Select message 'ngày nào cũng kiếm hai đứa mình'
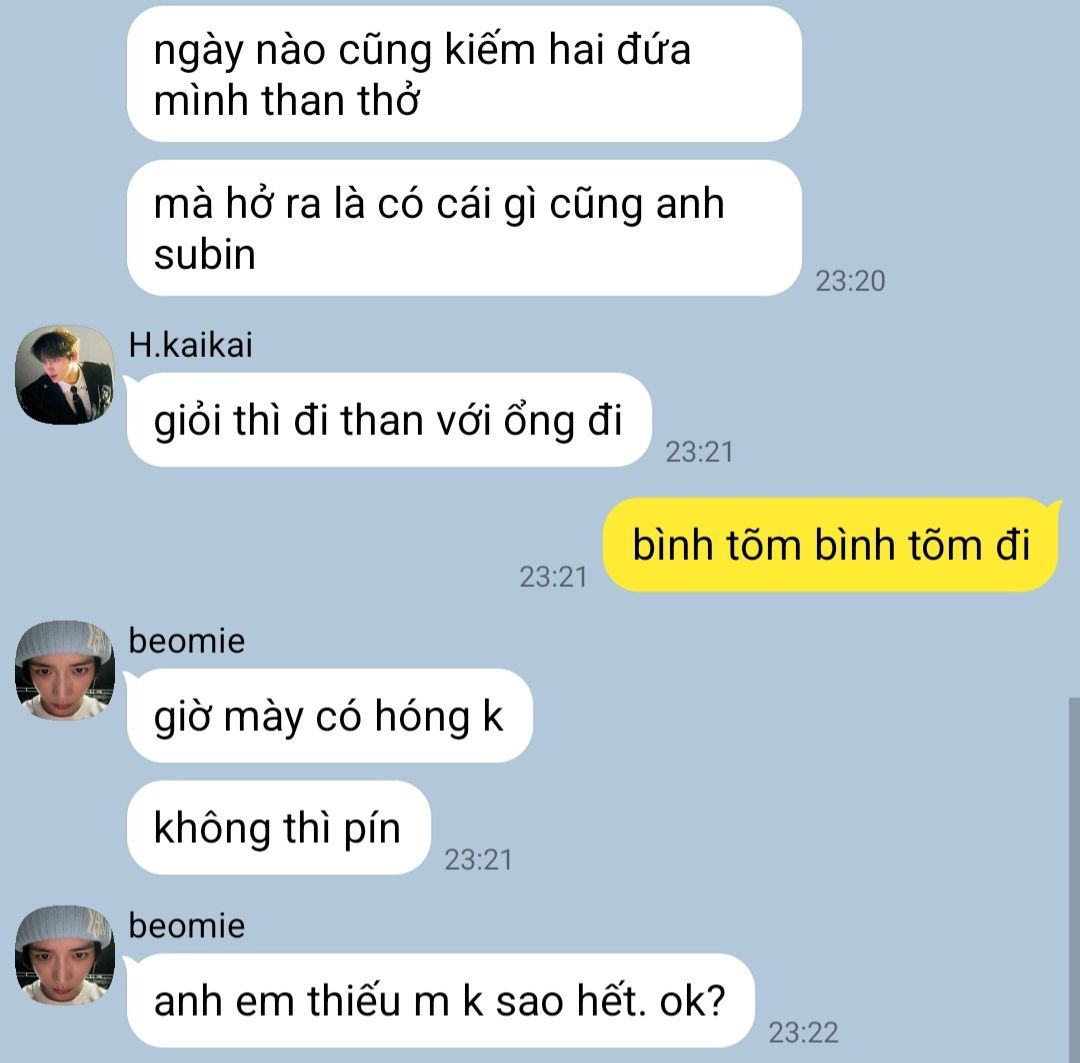This screenshot has height=1063, width=1080. pyautogui.click(x=464, y=74)
